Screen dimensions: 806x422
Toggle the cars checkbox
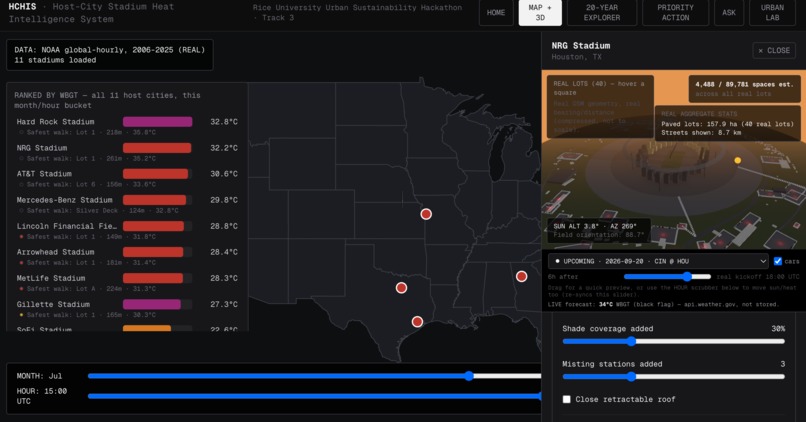(778, 261)
